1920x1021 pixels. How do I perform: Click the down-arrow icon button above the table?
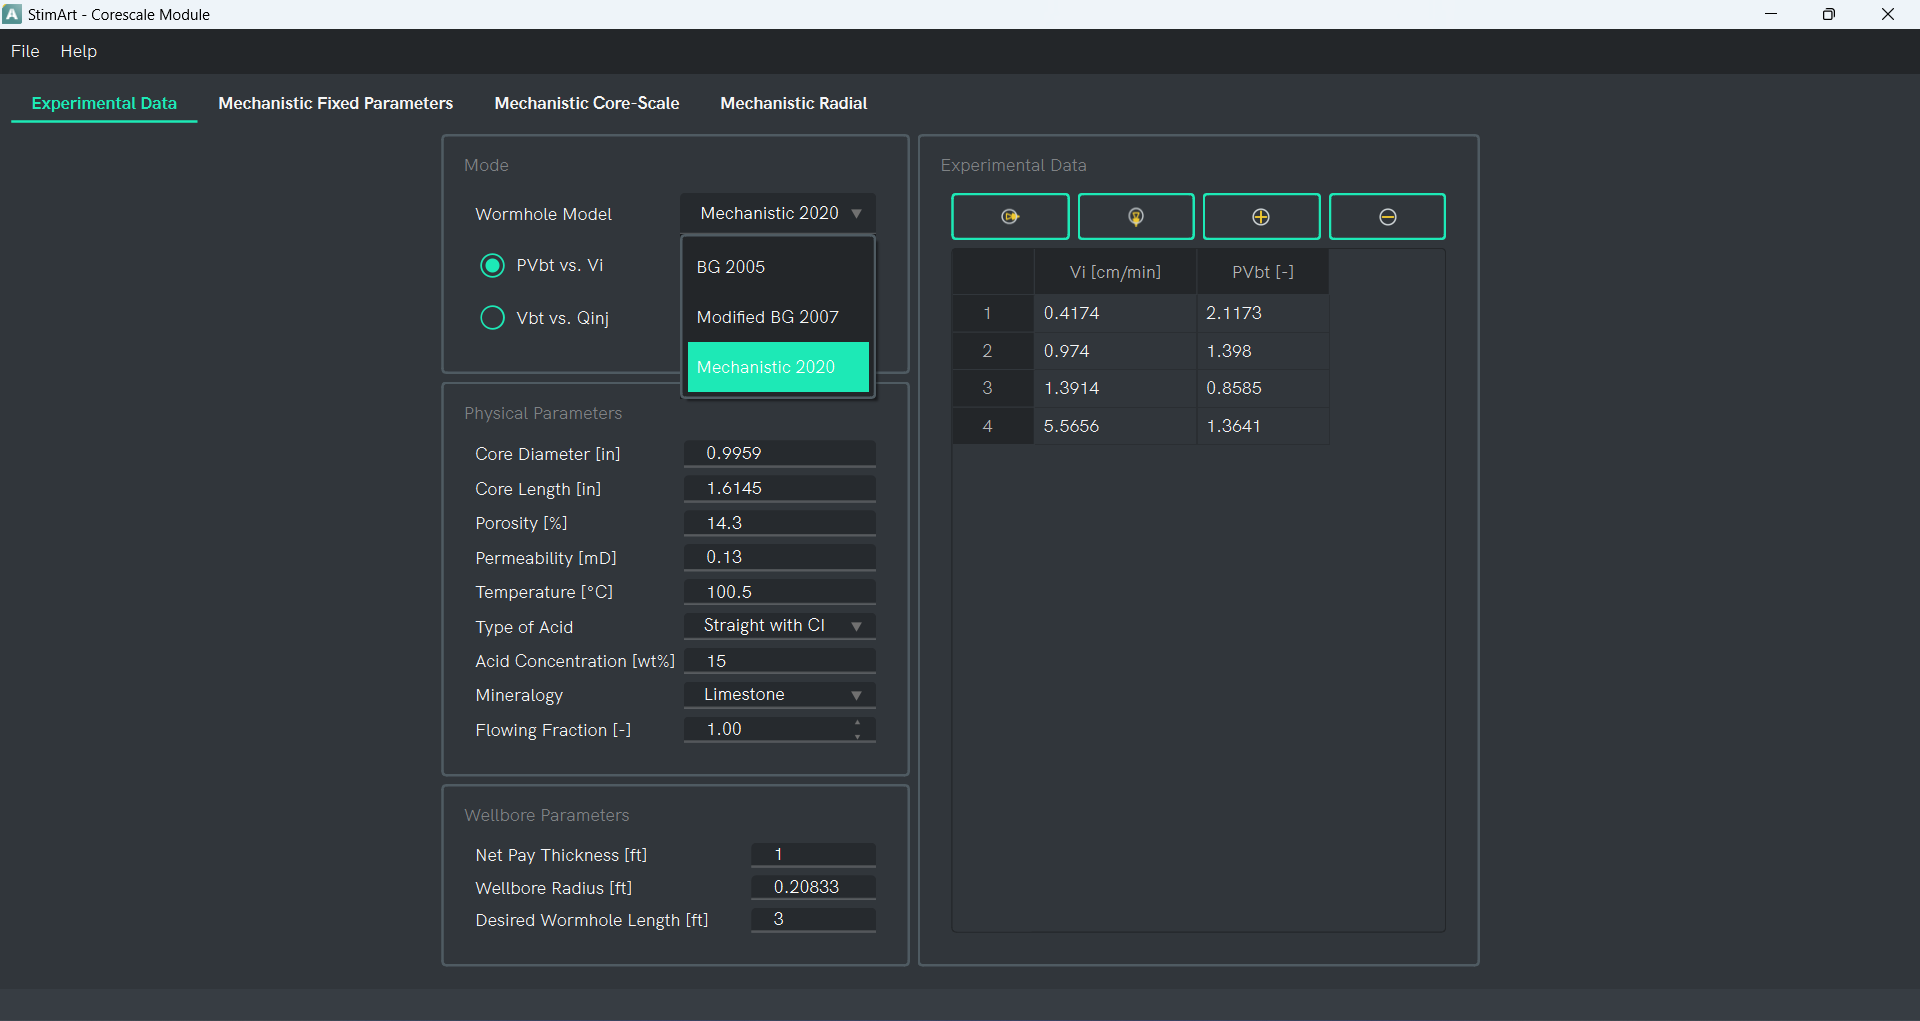coord(1136,217)
